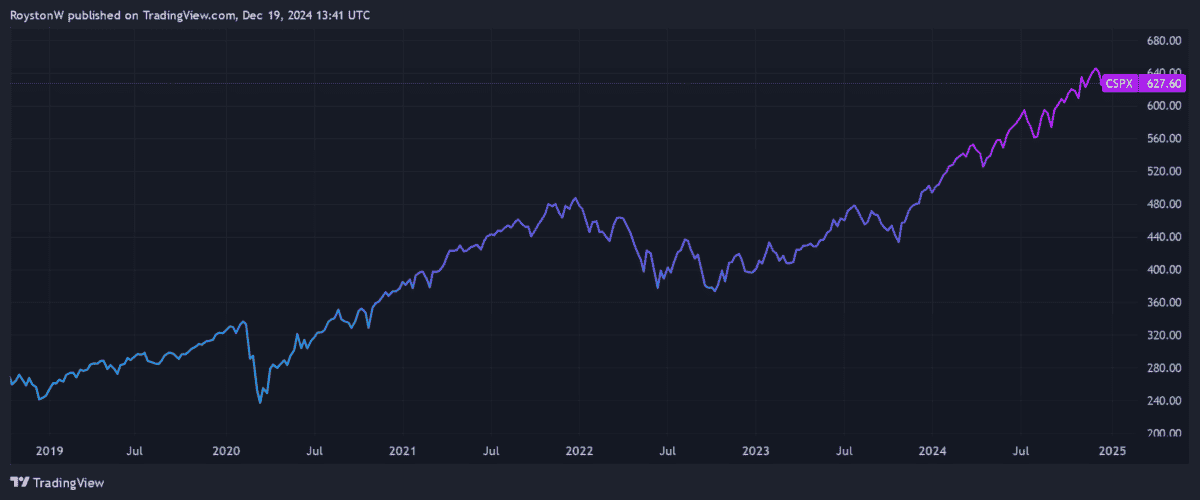Image resolution: width=1200 pixels, height=500 pixels.
Task: Click the early 2020 crash low point
Action: 260,402
